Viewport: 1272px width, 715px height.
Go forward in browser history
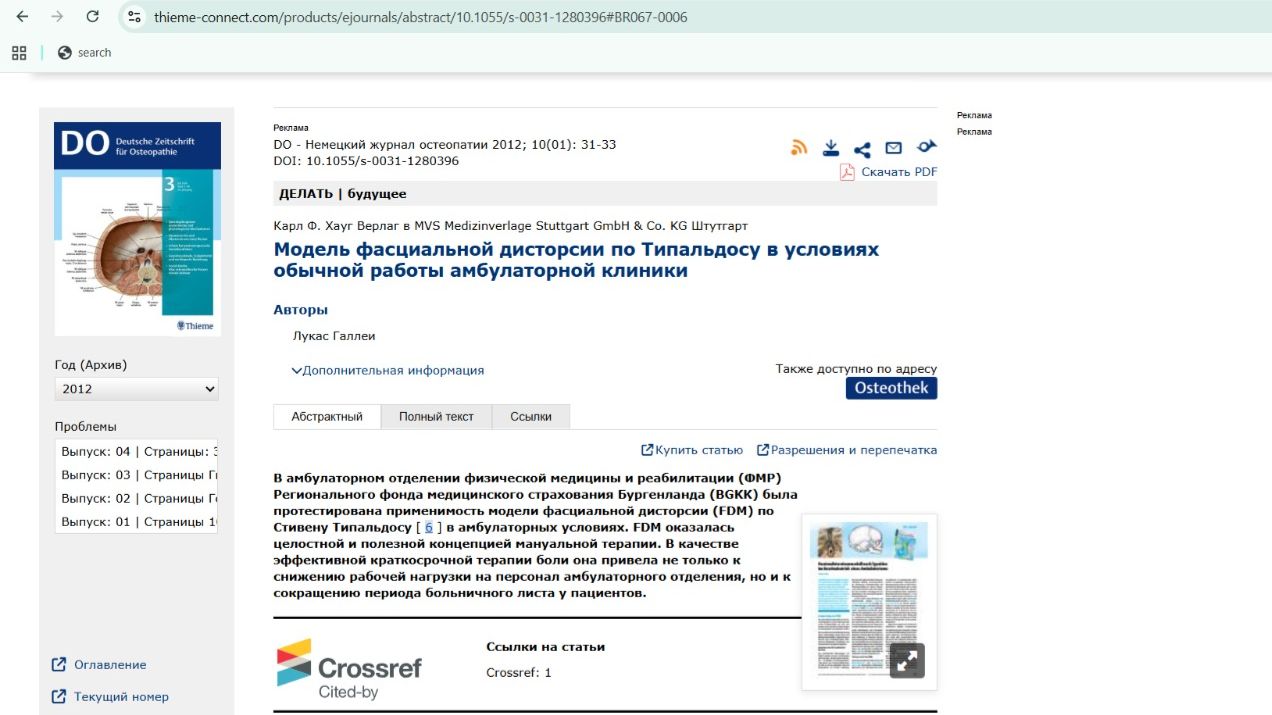point(57,17)
